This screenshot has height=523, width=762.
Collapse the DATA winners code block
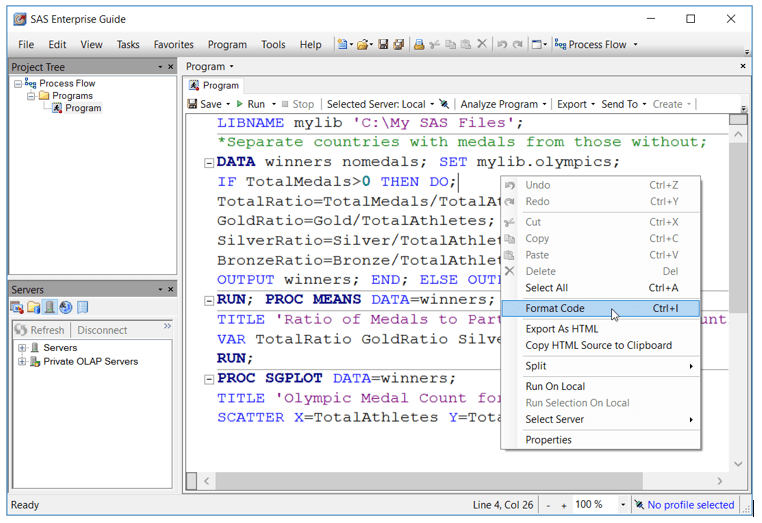(208, 163)
